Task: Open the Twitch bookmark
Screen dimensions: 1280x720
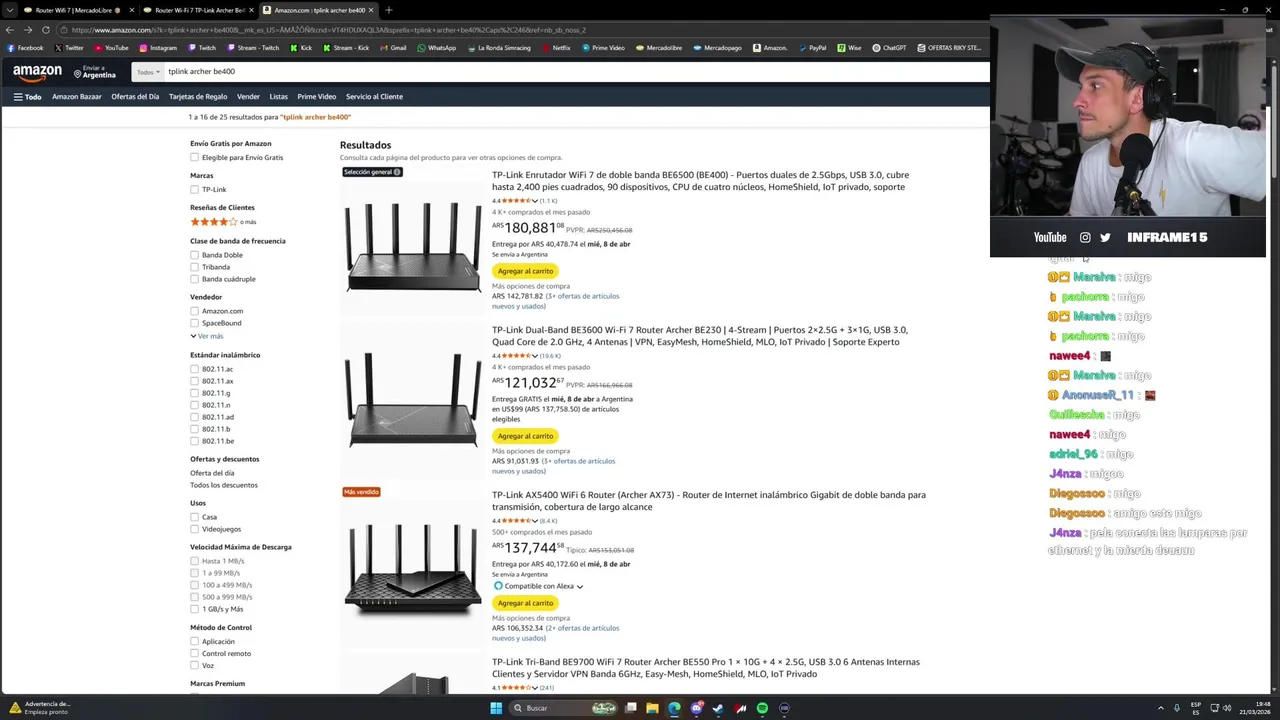Action: point(202,48)
